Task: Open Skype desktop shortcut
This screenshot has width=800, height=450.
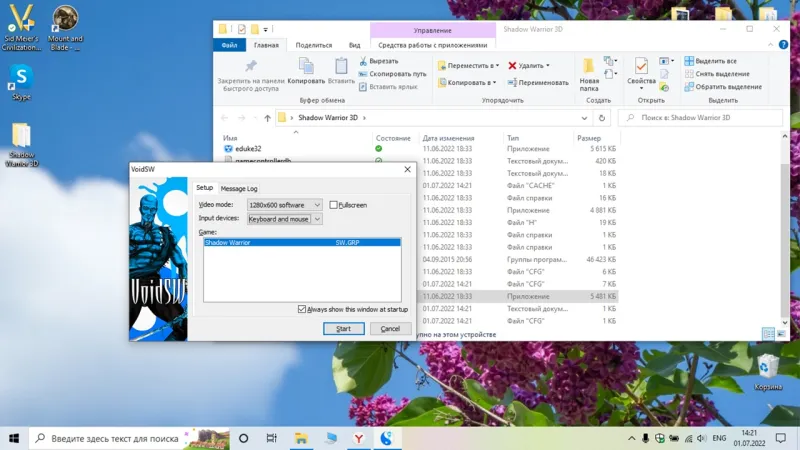Action: [21, 82]
